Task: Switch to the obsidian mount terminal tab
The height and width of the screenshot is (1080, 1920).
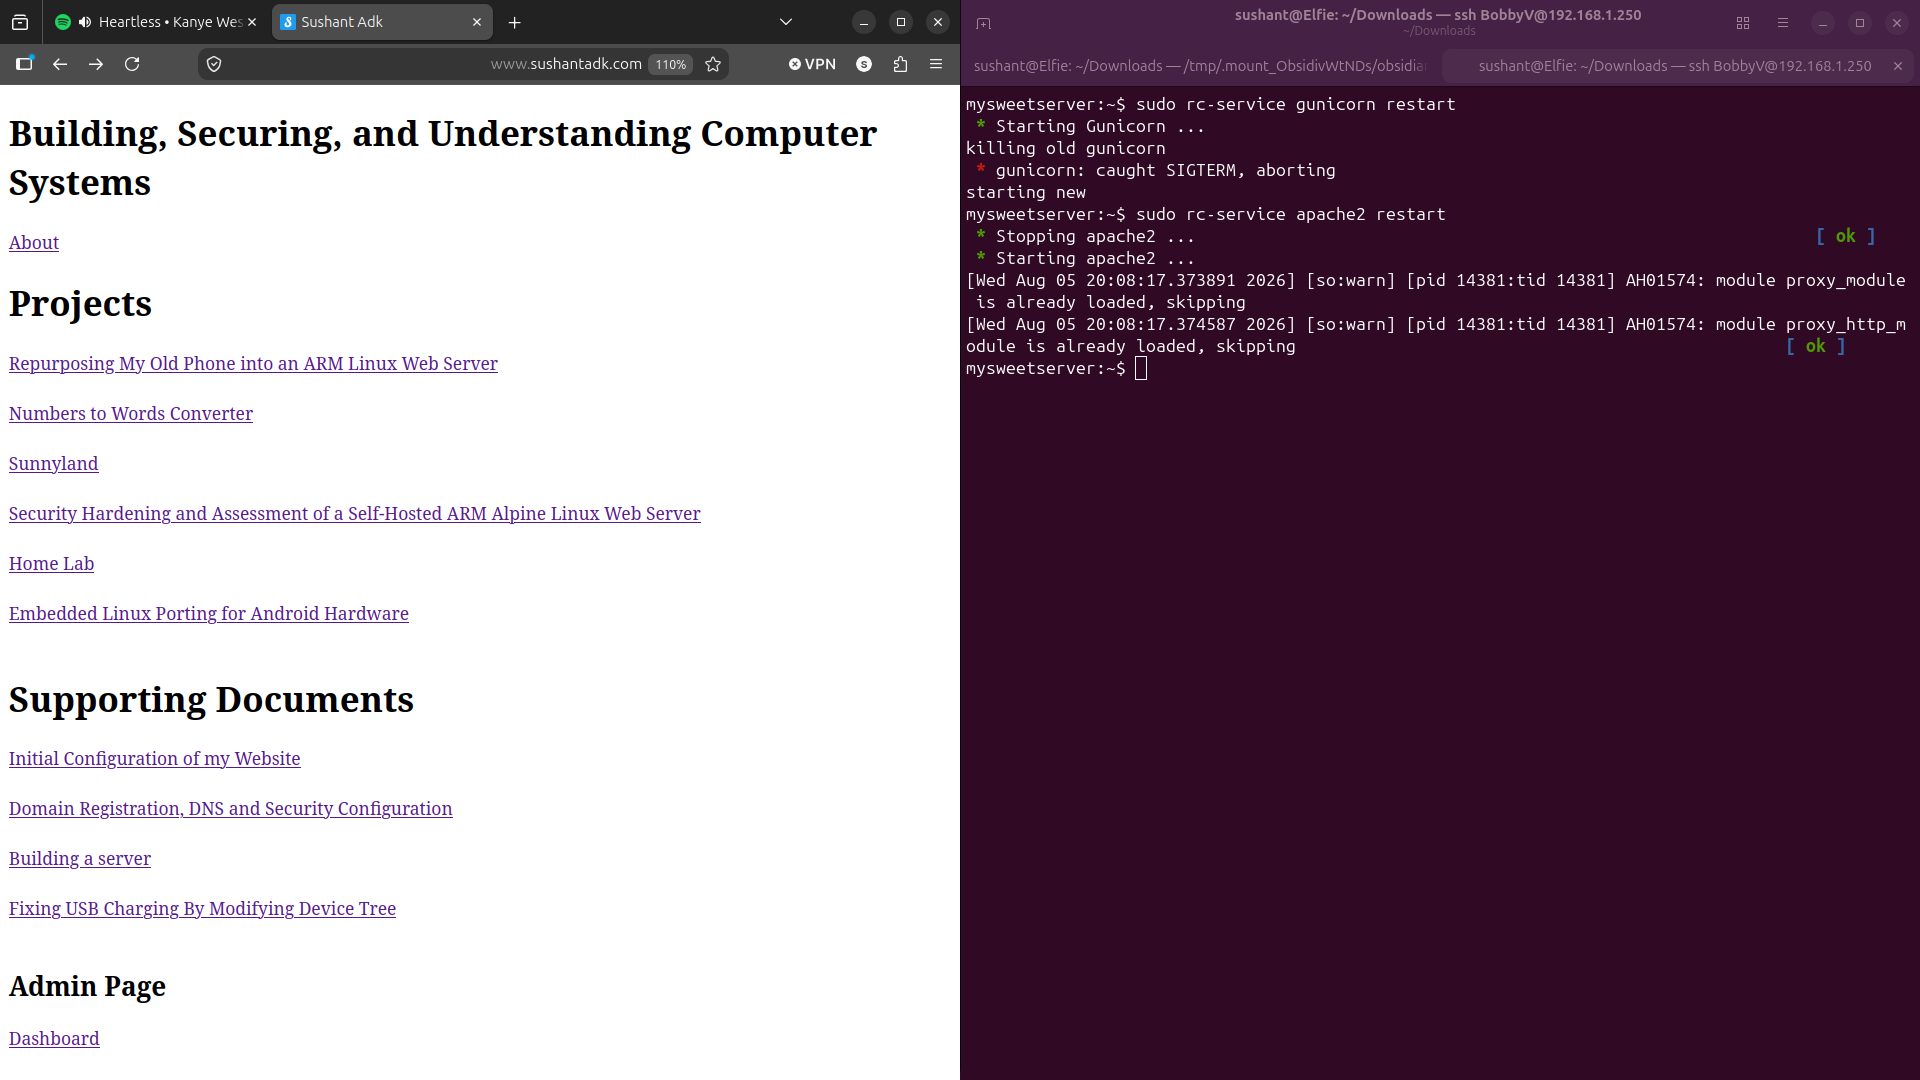Action: point(1200,66)
